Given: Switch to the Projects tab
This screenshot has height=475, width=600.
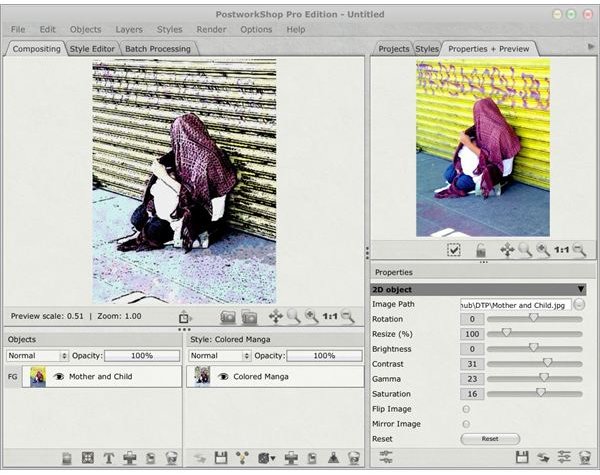Looking at the screenshot, I should click(x=393, y=49).
